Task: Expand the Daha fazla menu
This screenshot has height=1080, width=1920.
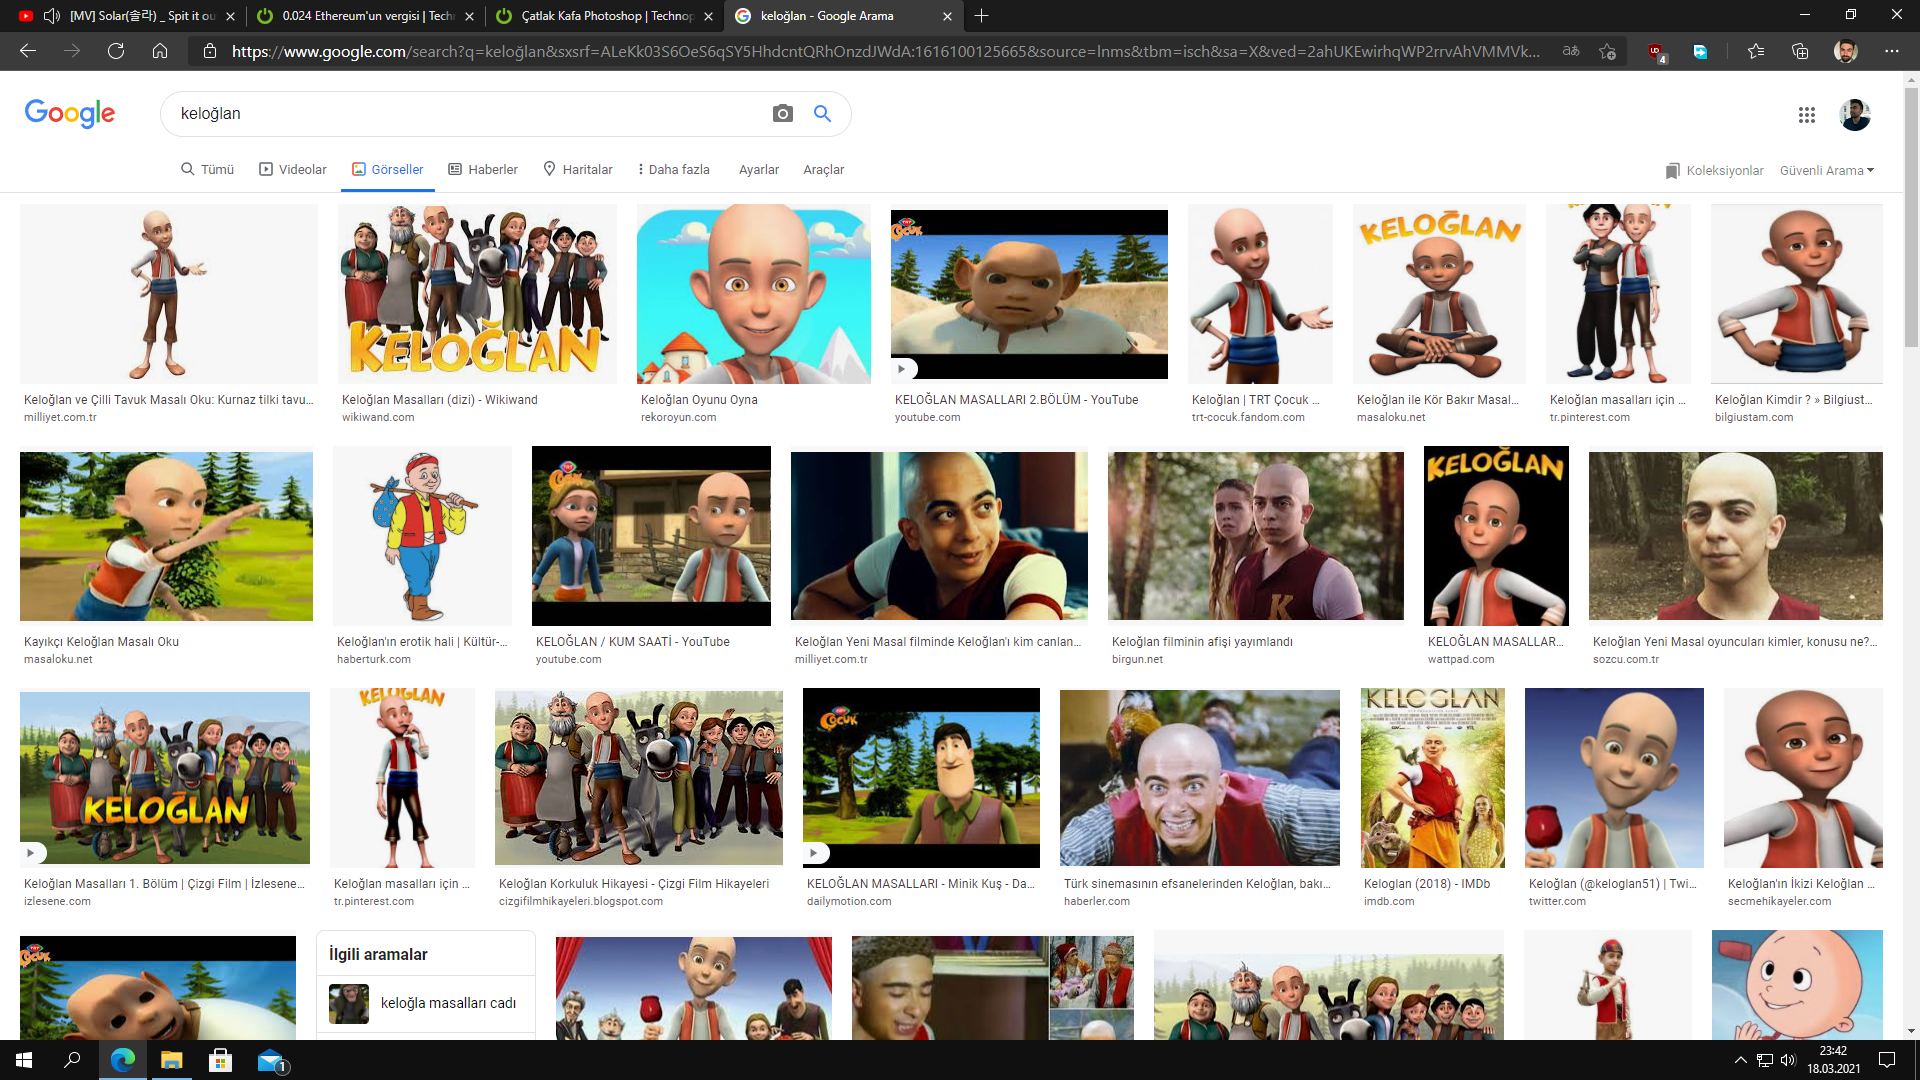Action: 673,169
